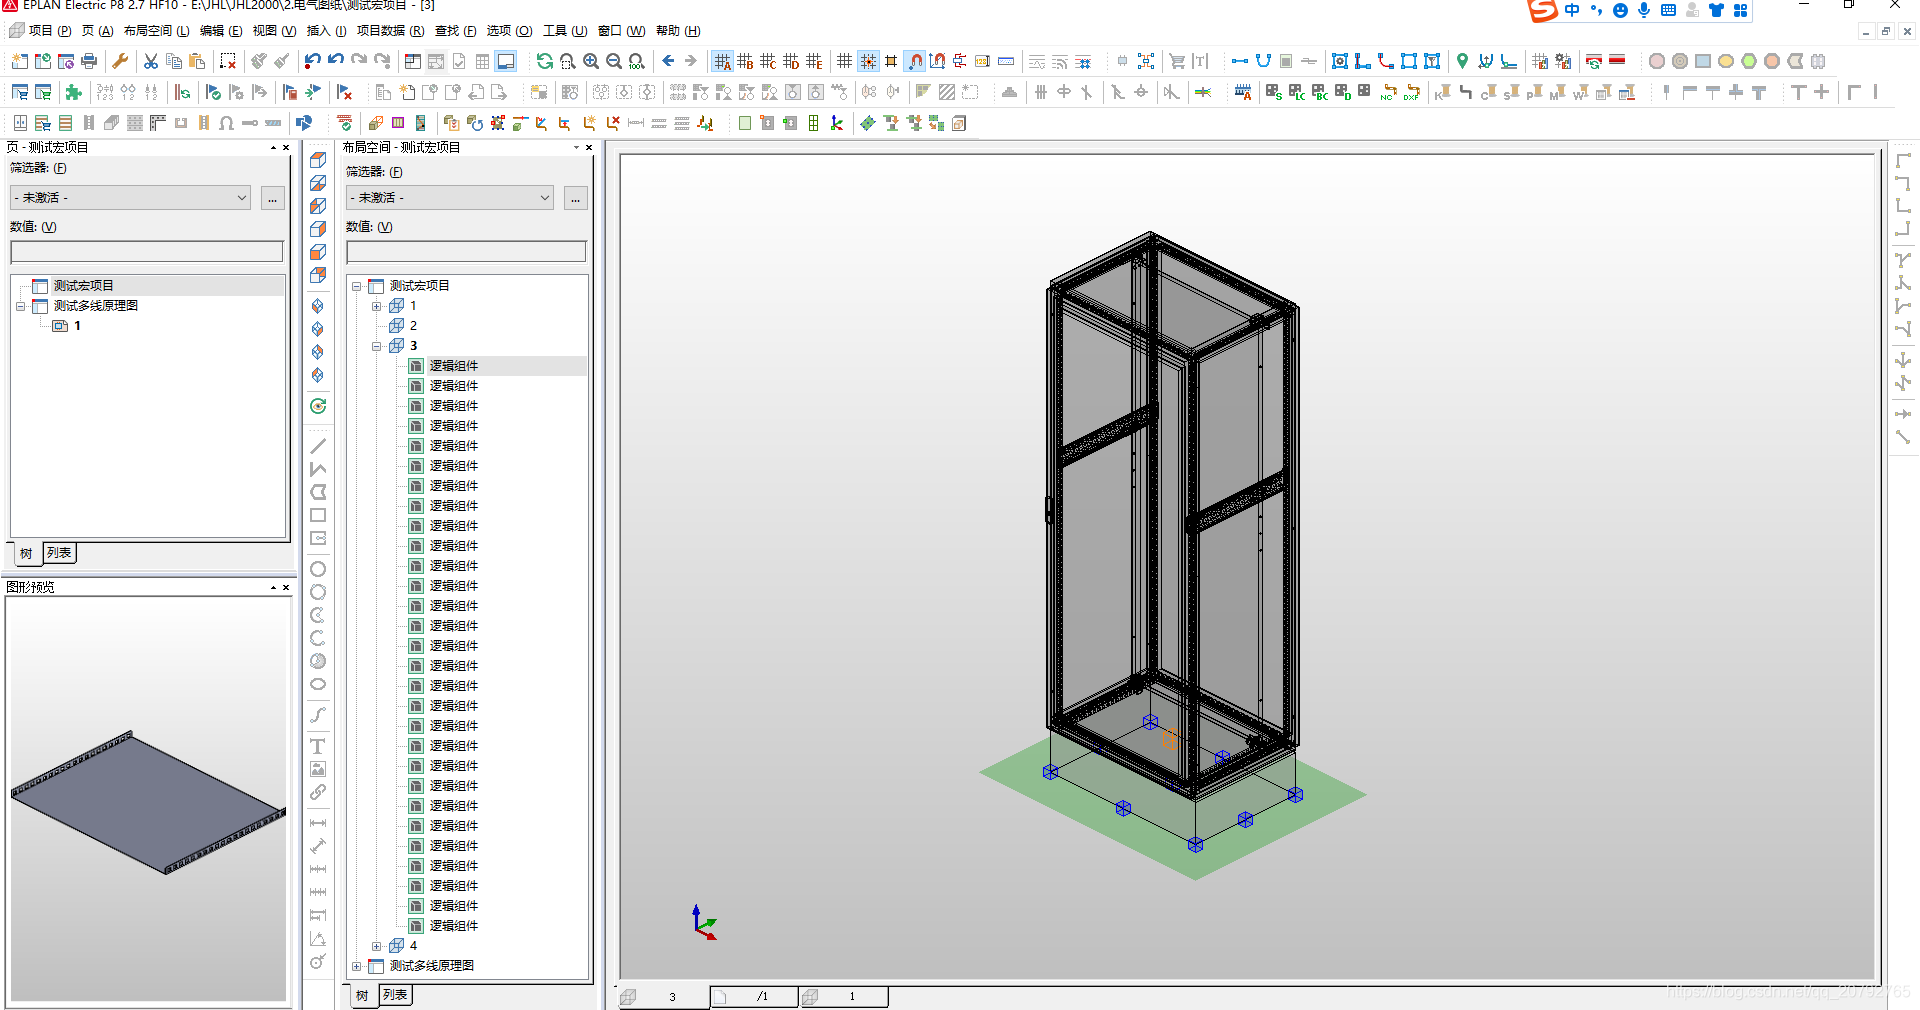The height and width of the screenshot is (1010, 1920).
Task: Toggle the highlighted graphical preview window icon
Action: (506, 62)
